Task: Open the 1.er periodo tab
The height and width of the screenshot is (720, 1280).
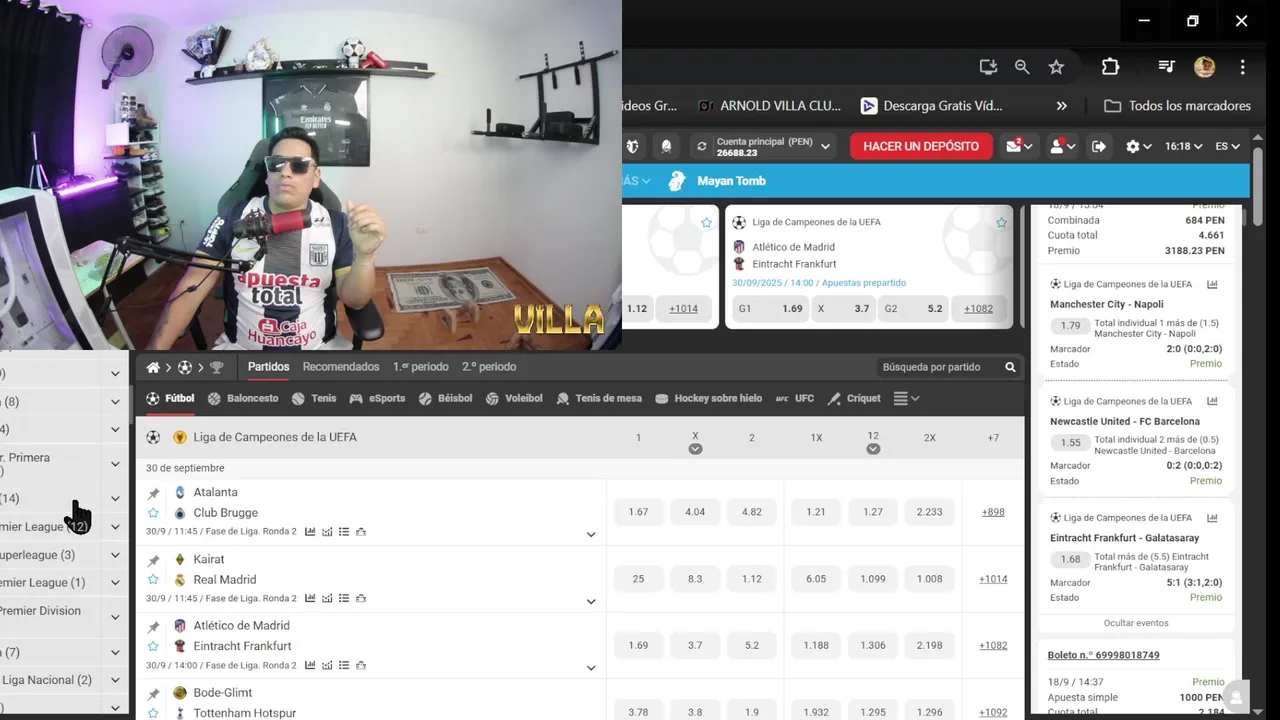Action: [x=420, y=367]
